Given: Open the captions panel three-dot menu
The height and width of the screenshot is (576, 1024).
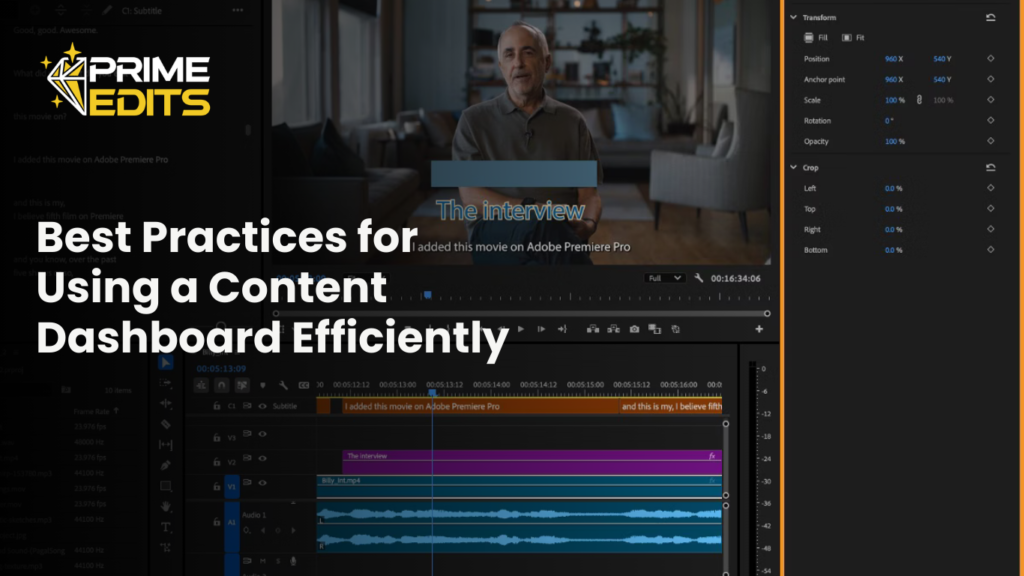Looking at the screenshot, I should tap(237, 10).
